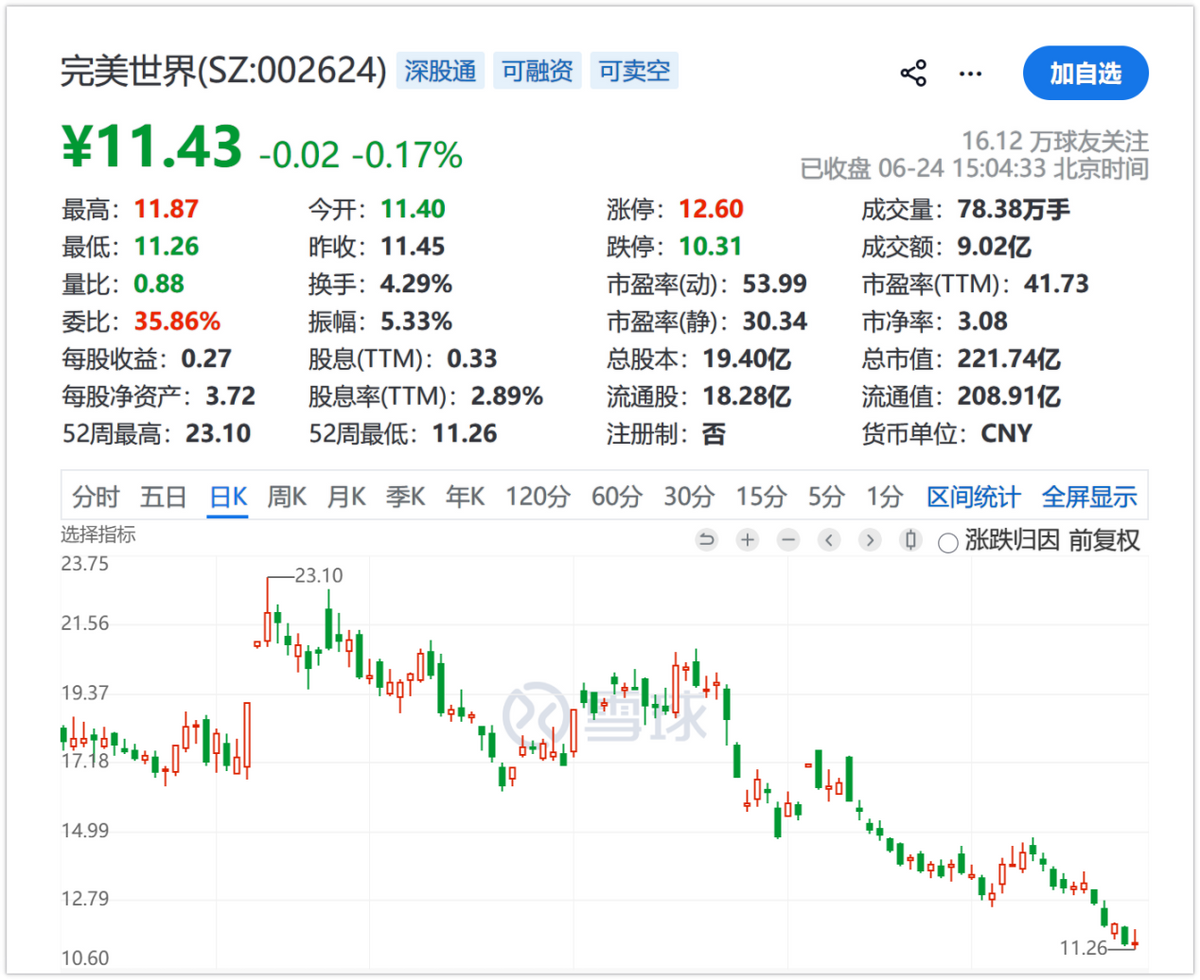Switch to the 分时 tab
This screenshot has height=980, width=1200.
[96, 496]
